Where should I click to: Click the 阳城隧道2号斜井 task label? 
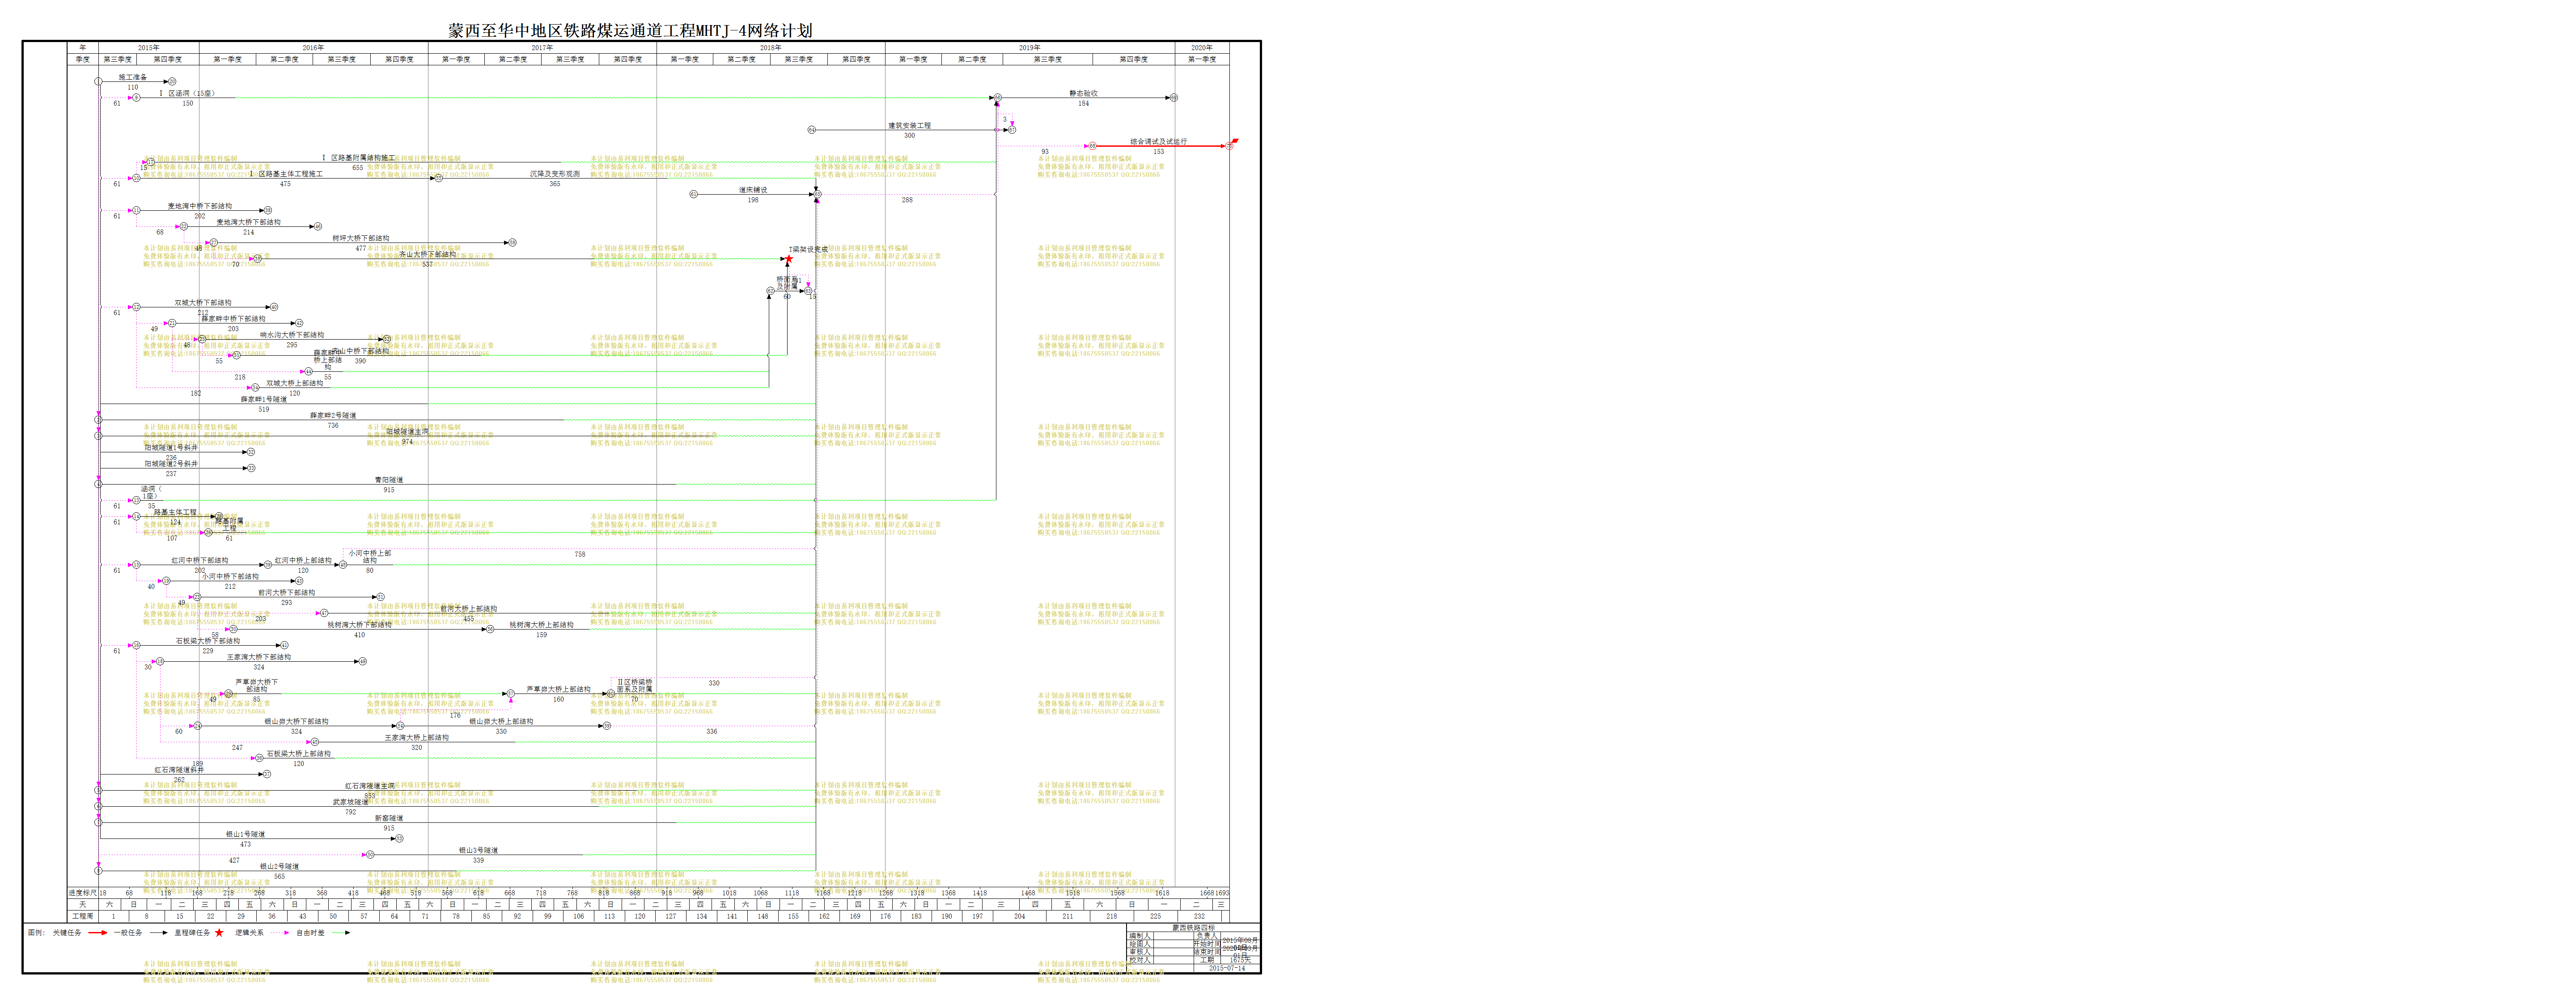pyautogui.click(x=171, y=464)
